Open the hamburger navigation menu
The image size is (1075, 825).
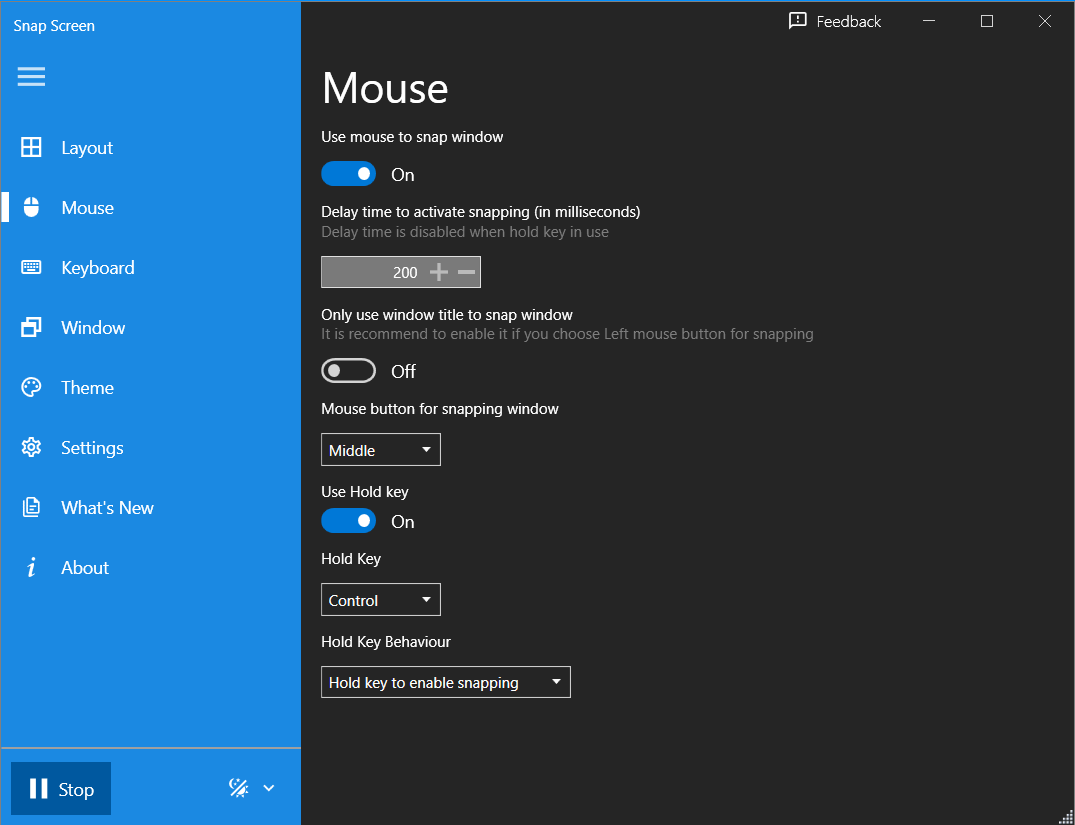[x=32, y=76]
